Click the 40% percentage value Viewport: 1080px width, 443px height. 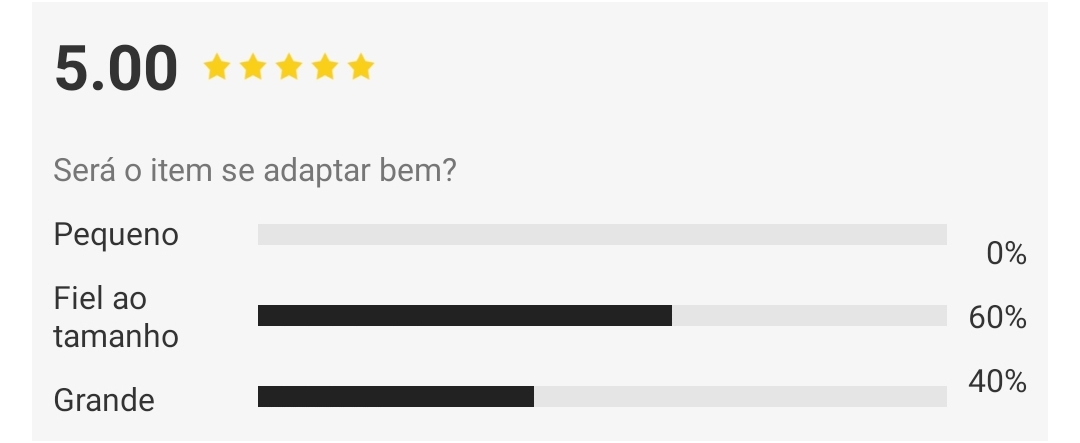click(x=997, y=381)
